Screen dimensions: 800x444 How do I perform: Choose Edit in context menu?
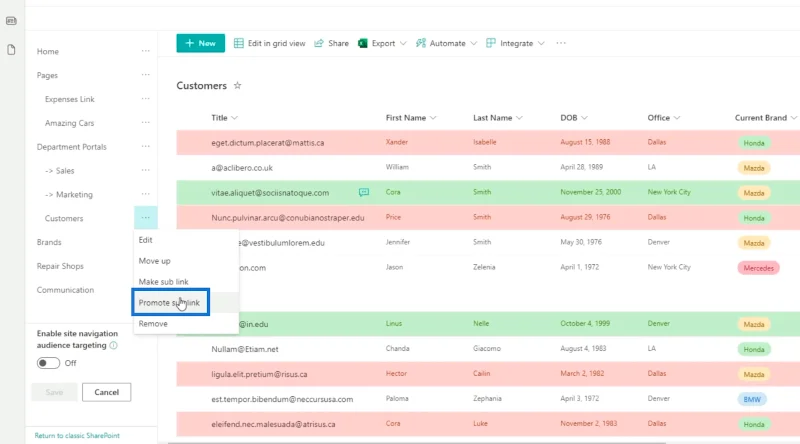(186, 240)
